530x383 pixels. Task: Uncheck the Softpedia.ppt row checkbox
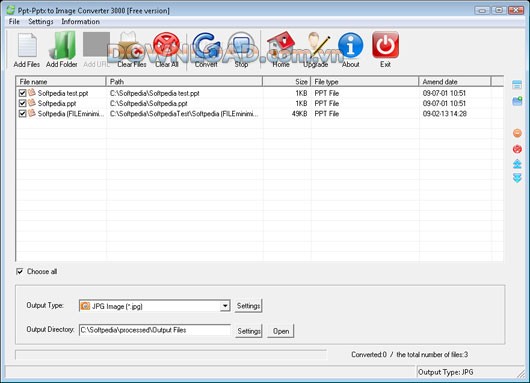point(23,103)
